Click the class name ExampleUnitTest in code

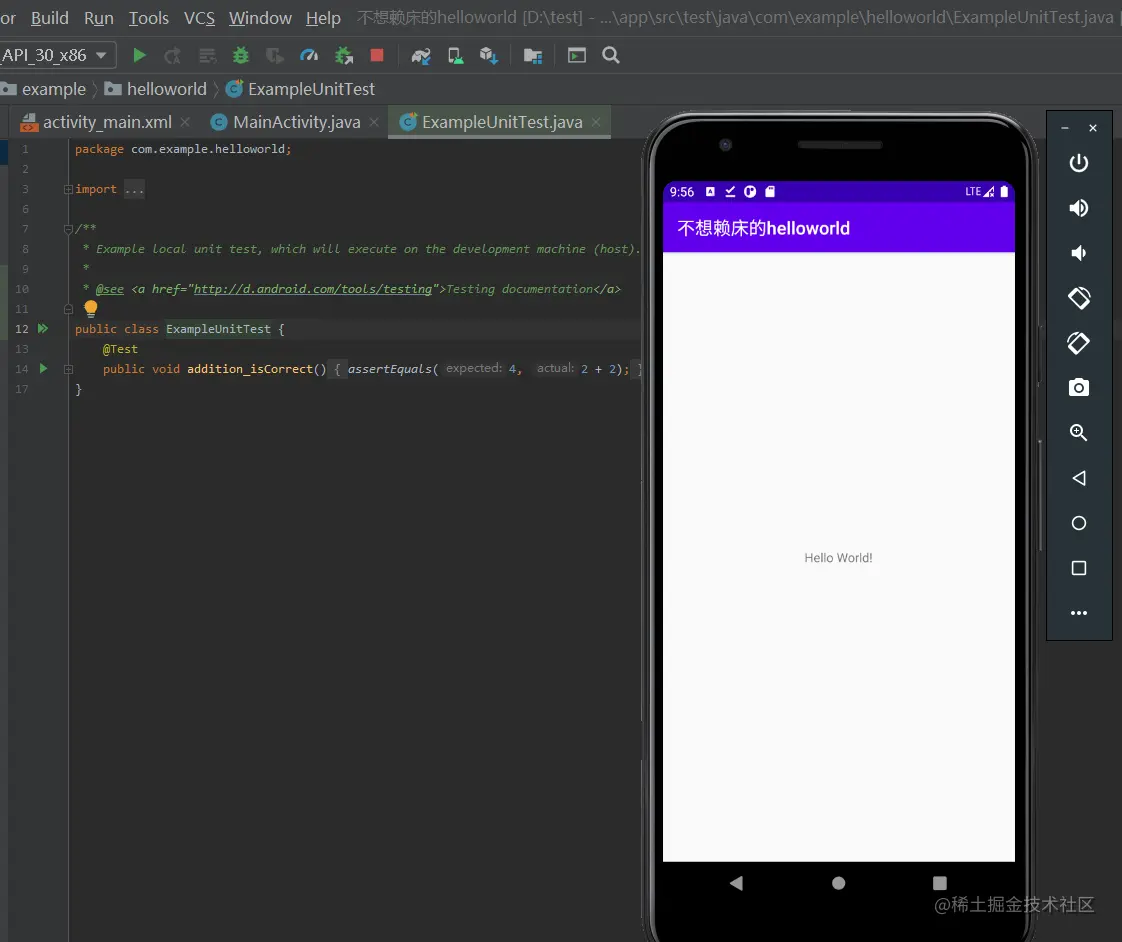[x=218, y=329]
